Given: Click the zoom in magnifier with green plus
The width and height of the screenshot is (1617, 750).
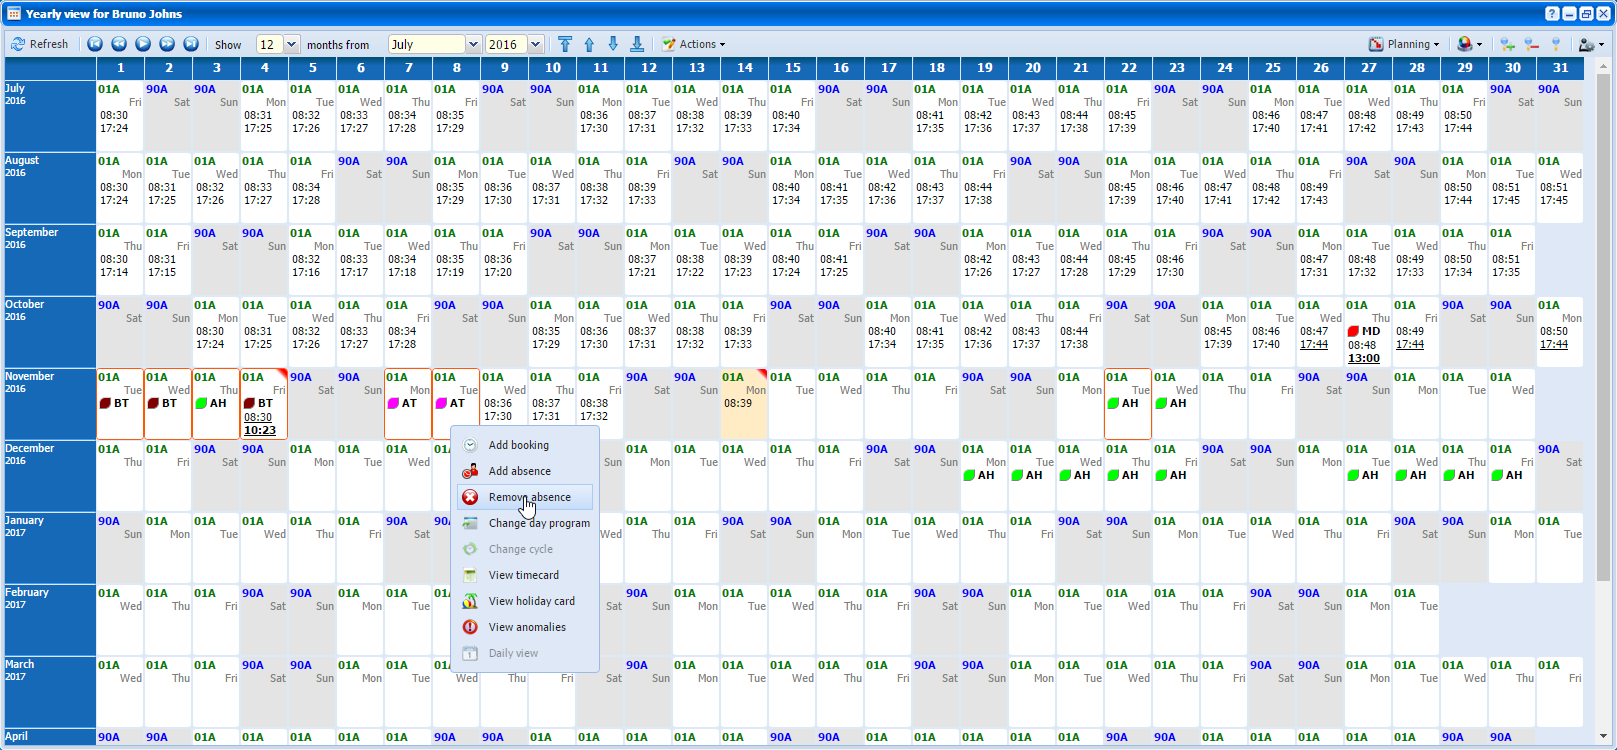Looking at the screenshot, I should click(1507, 44).
